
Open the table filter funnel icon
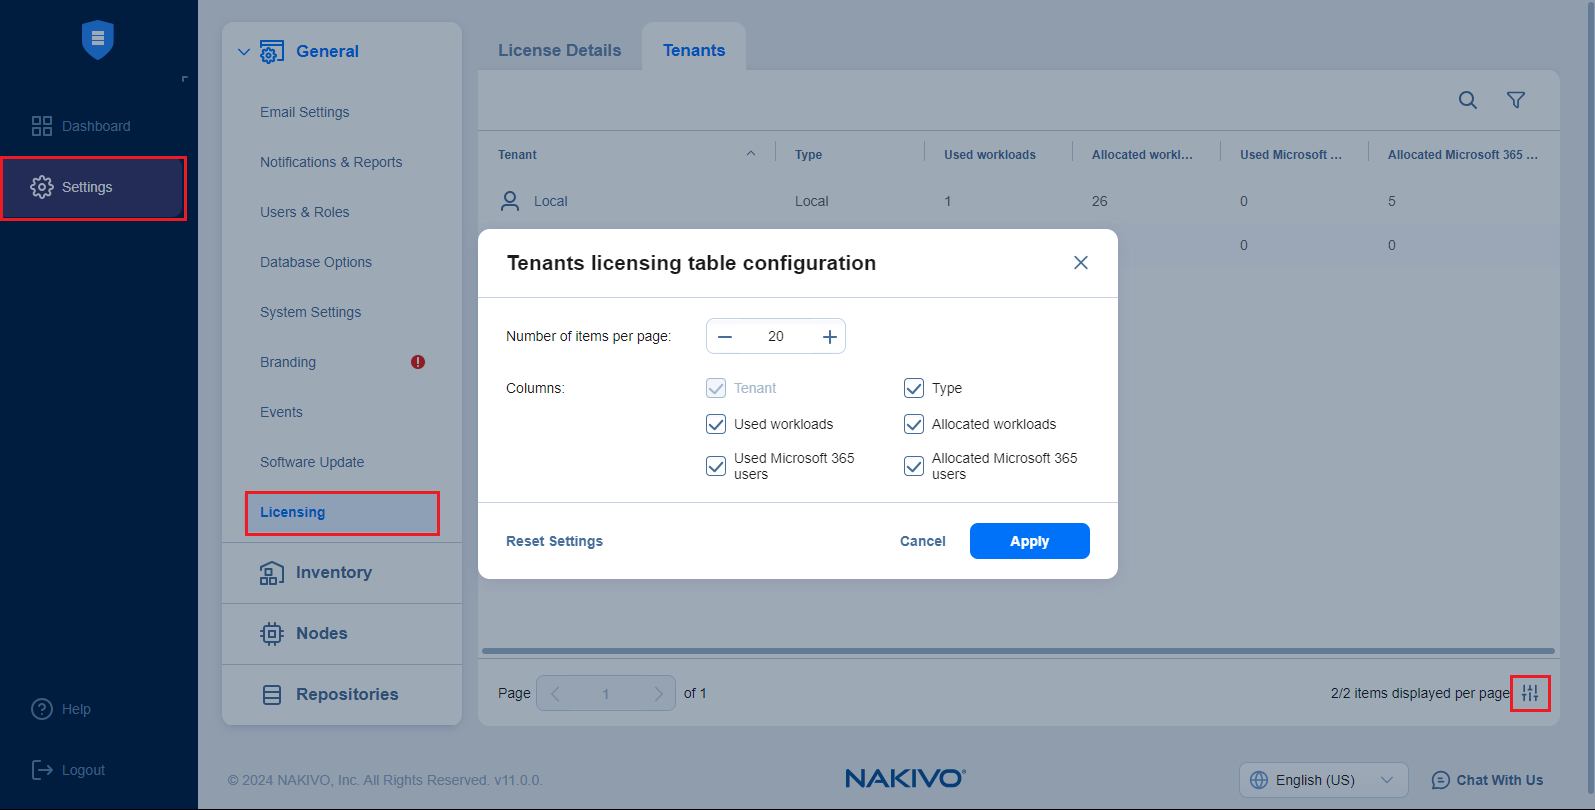(1515, 100)
